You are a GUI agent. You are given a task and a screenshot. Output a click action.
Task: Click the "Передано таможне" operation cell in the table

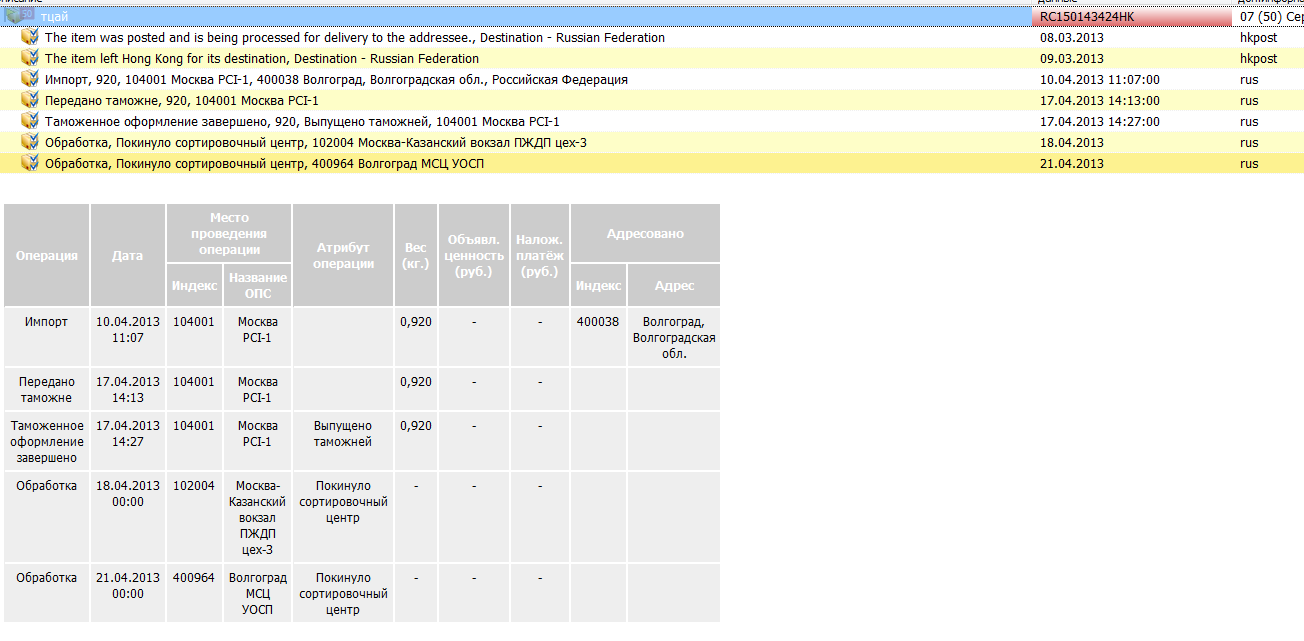[x=47, y=390]
